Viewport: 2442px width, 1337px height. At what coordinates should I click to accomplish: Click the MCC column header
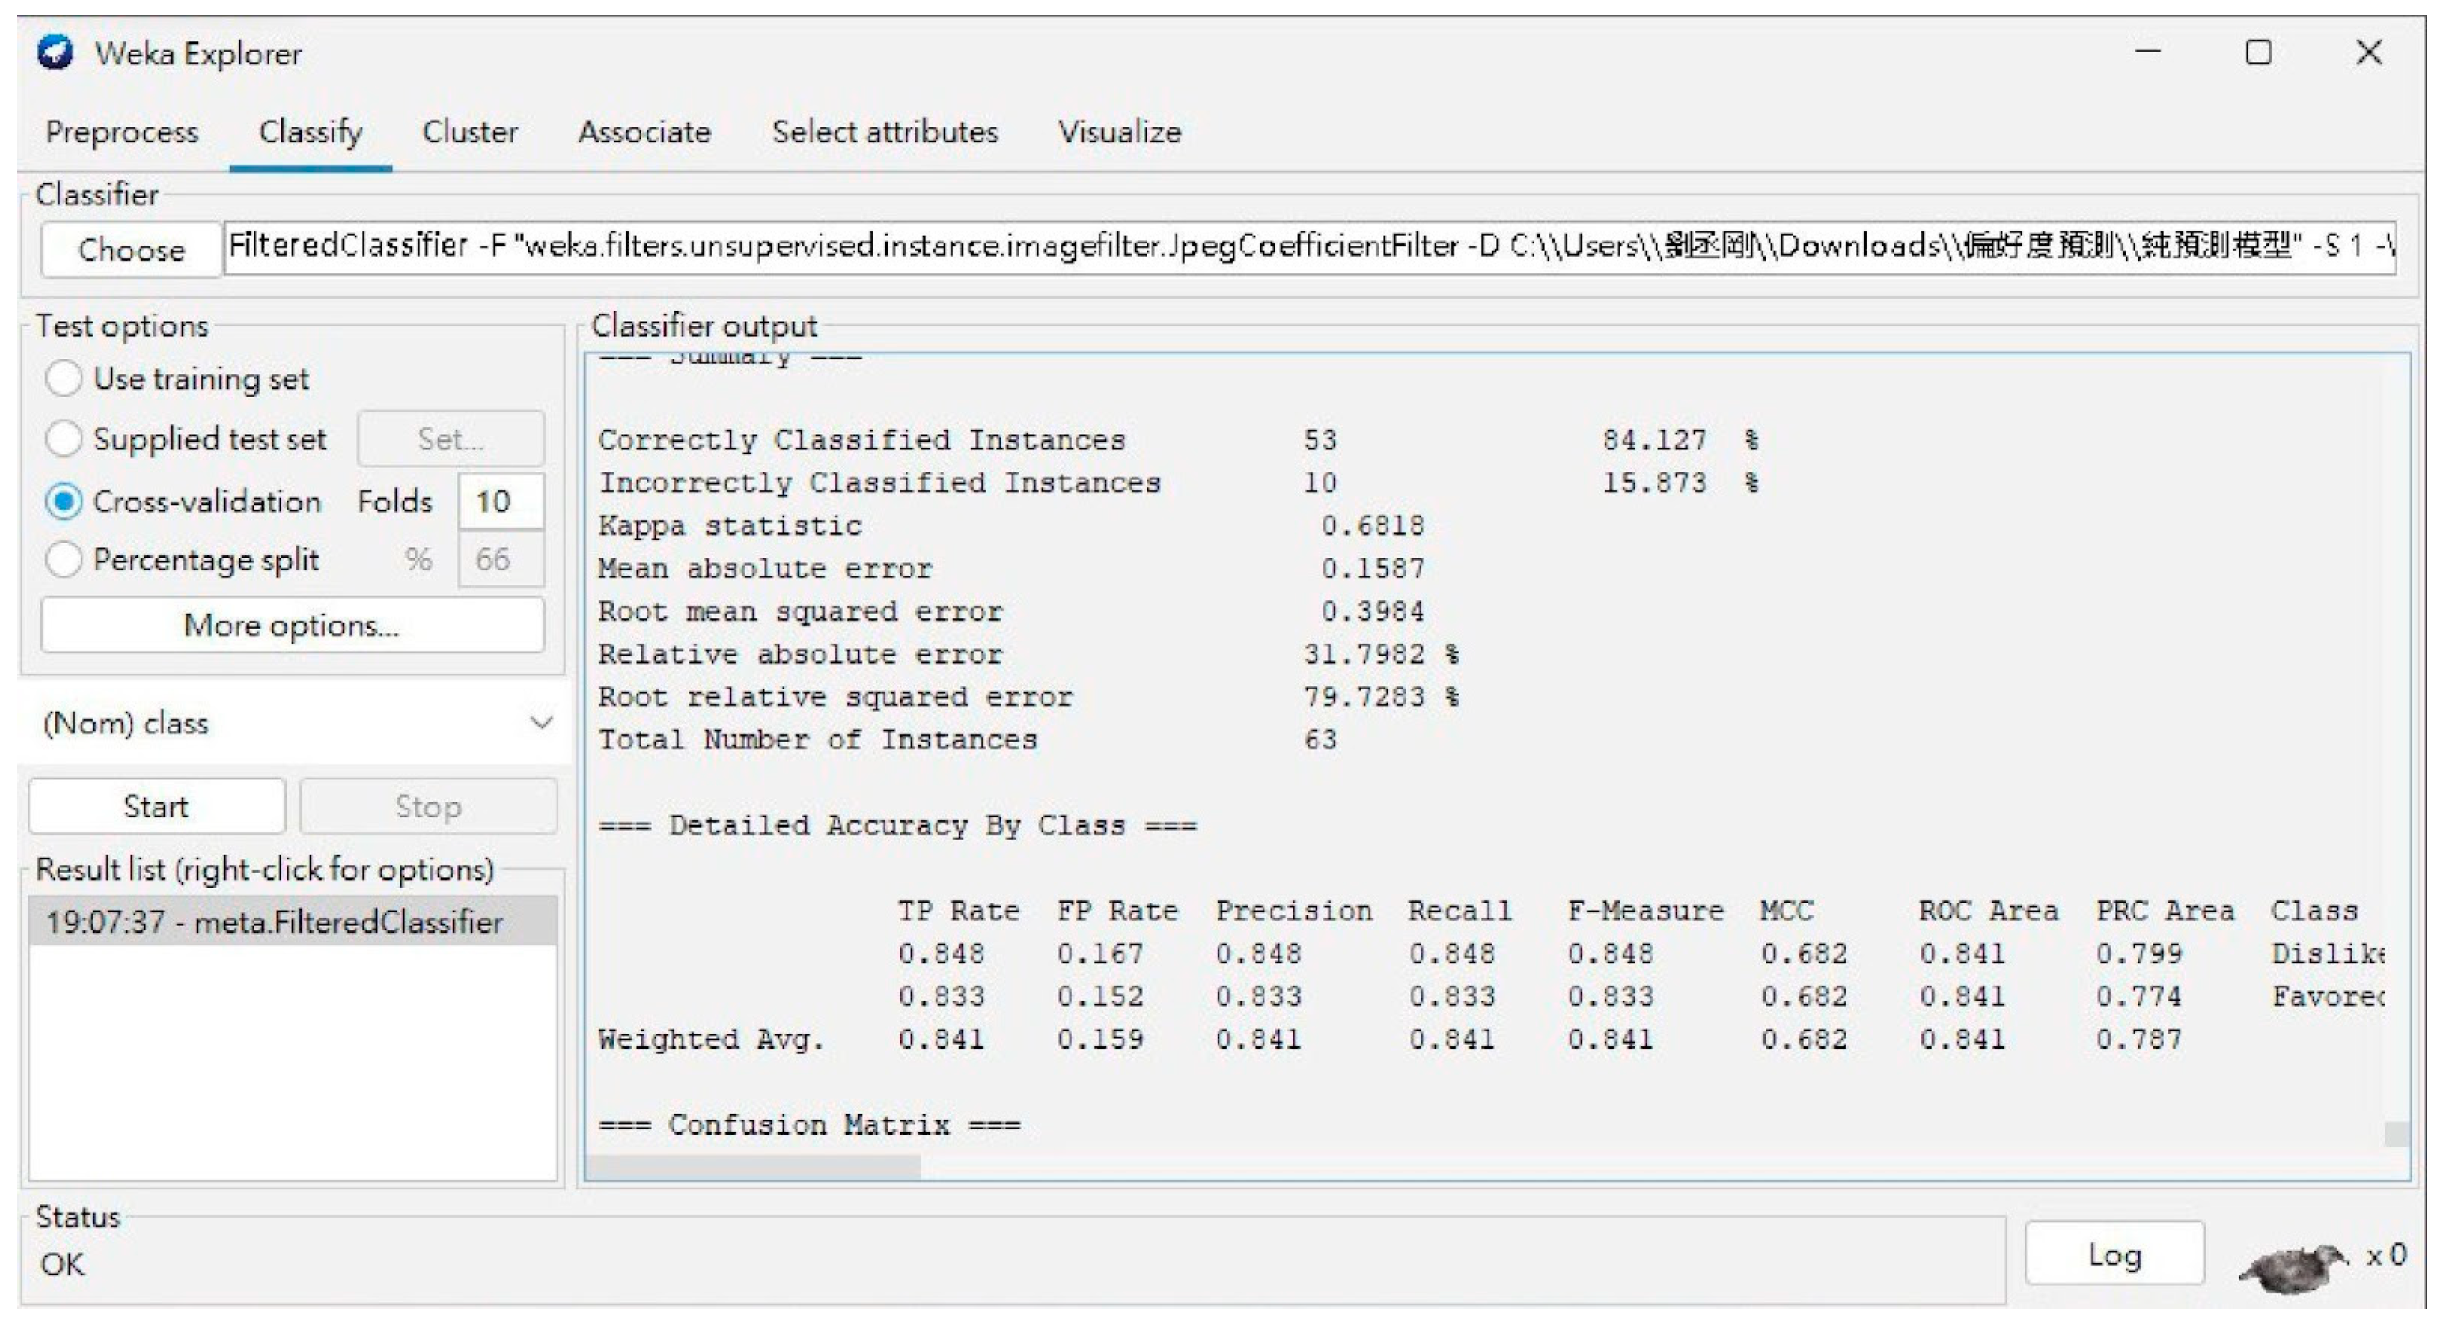(x=1787, y=911)
